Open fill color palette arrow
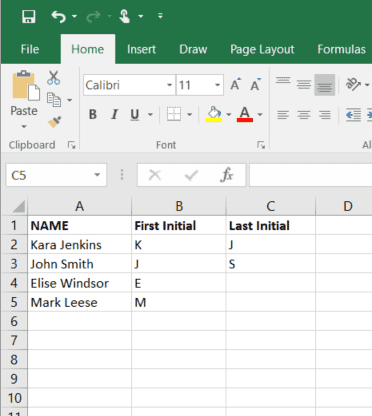 click(229, 115)
